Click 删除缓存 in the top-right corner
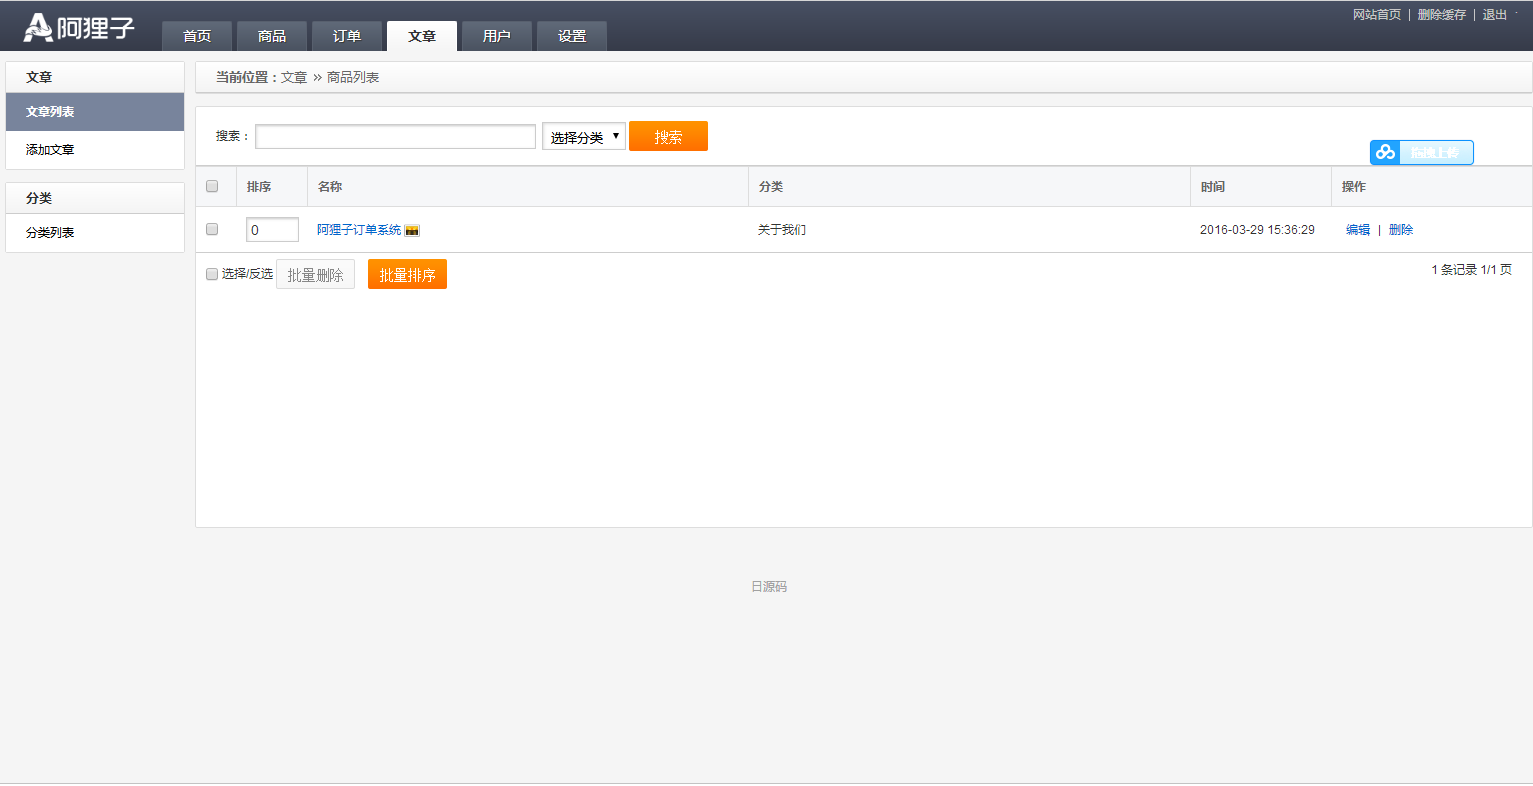The width and height of the screenshot is (1533, 786). [1441, 15]
